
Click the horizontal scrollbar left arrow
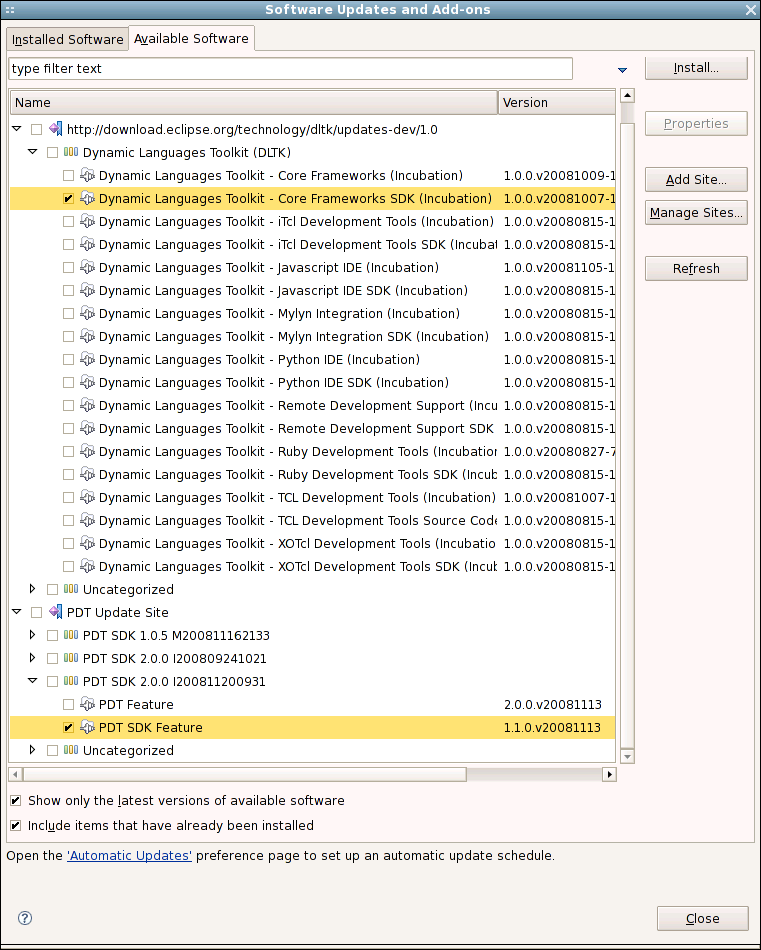(16, 774)
